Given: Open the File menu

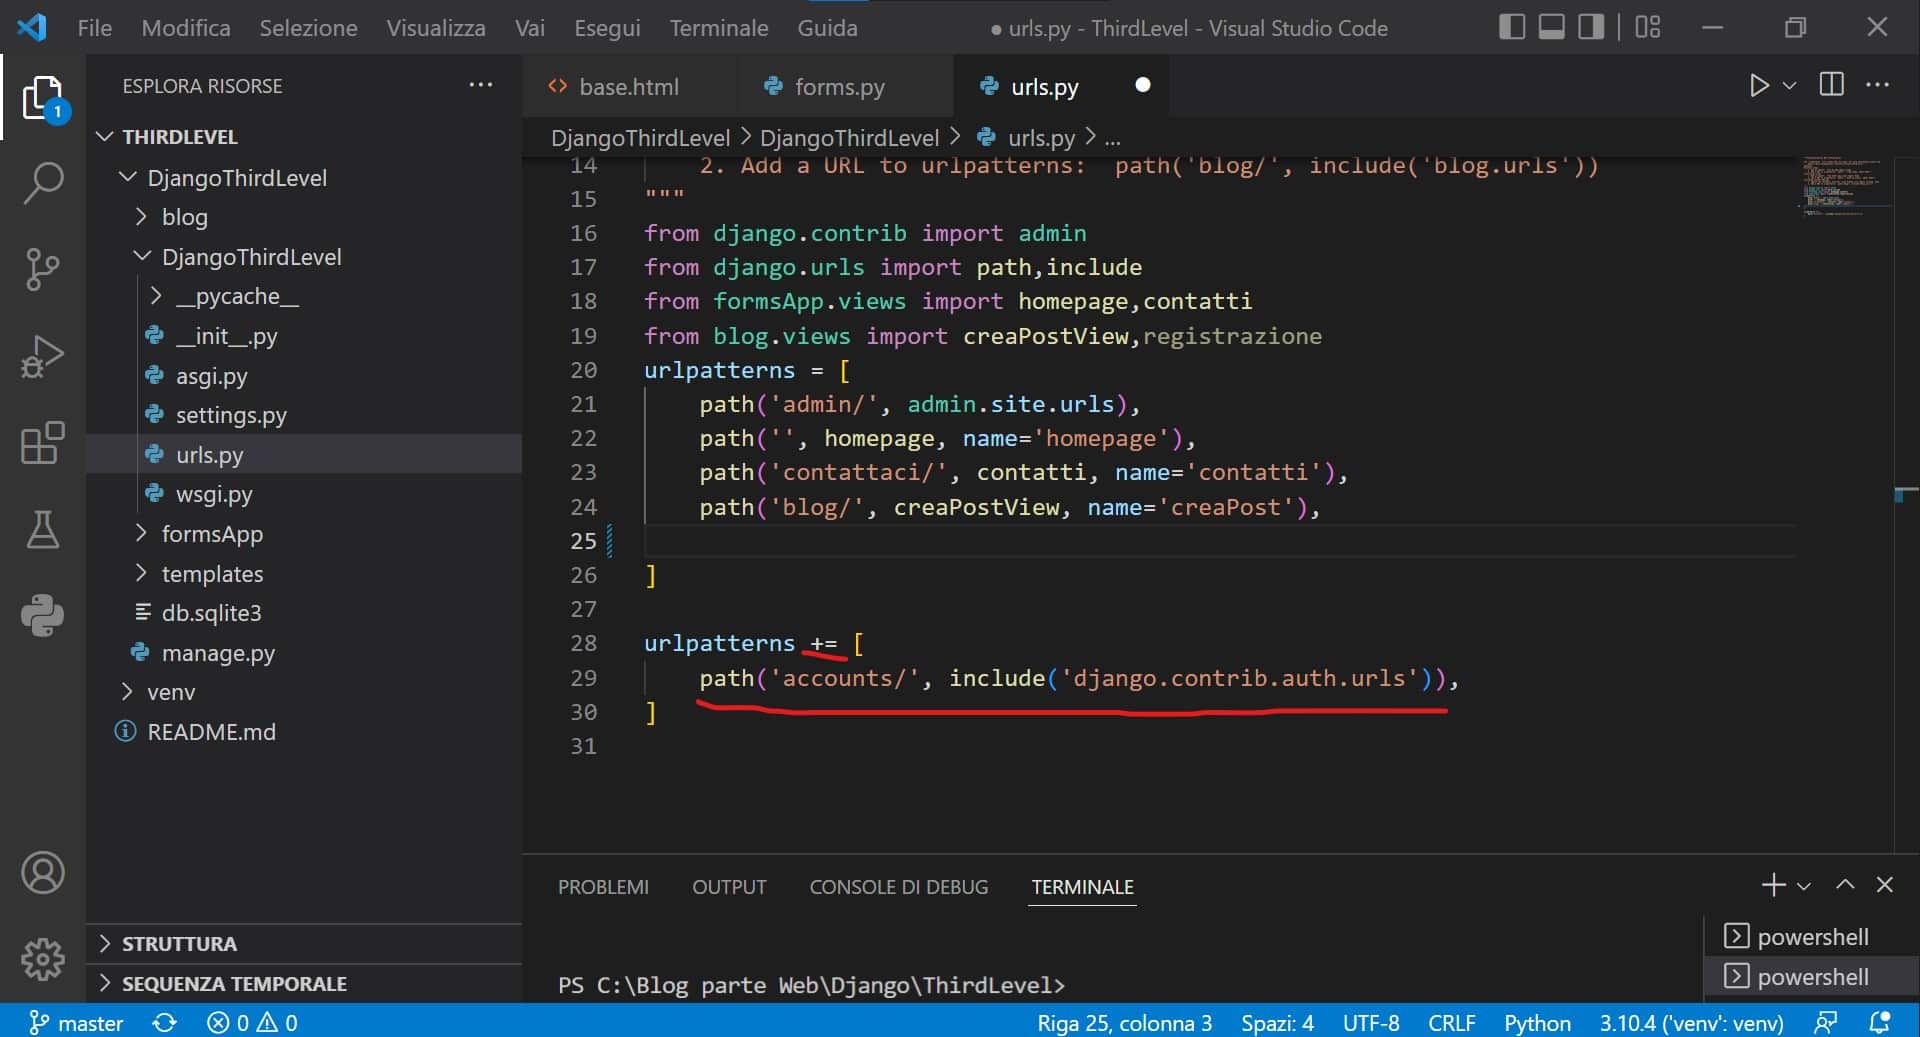Looking at the screenshot, I should pyautogui.click(x=95, y=28).
